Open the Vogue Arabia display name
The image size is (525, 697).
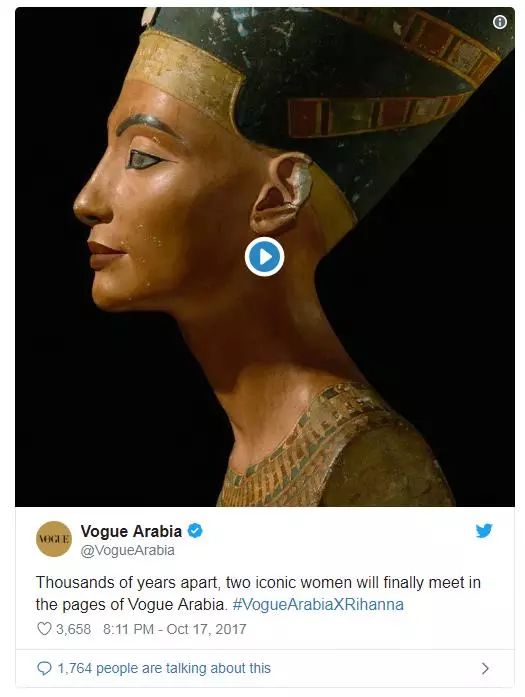click(x=131, y=531)
